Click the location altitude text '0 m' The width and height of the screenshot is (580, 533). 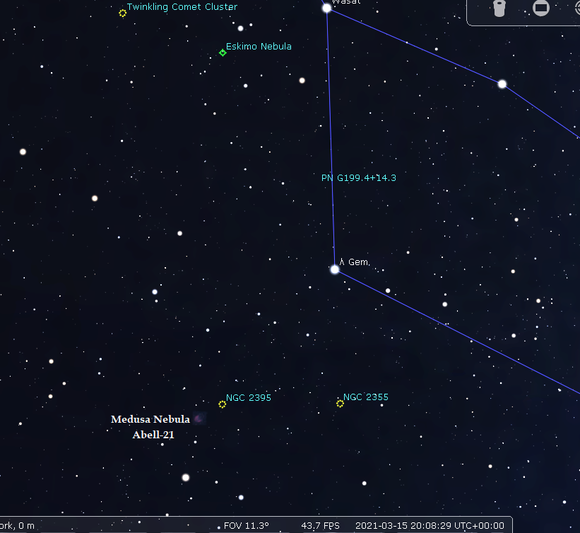pos(26,526)
